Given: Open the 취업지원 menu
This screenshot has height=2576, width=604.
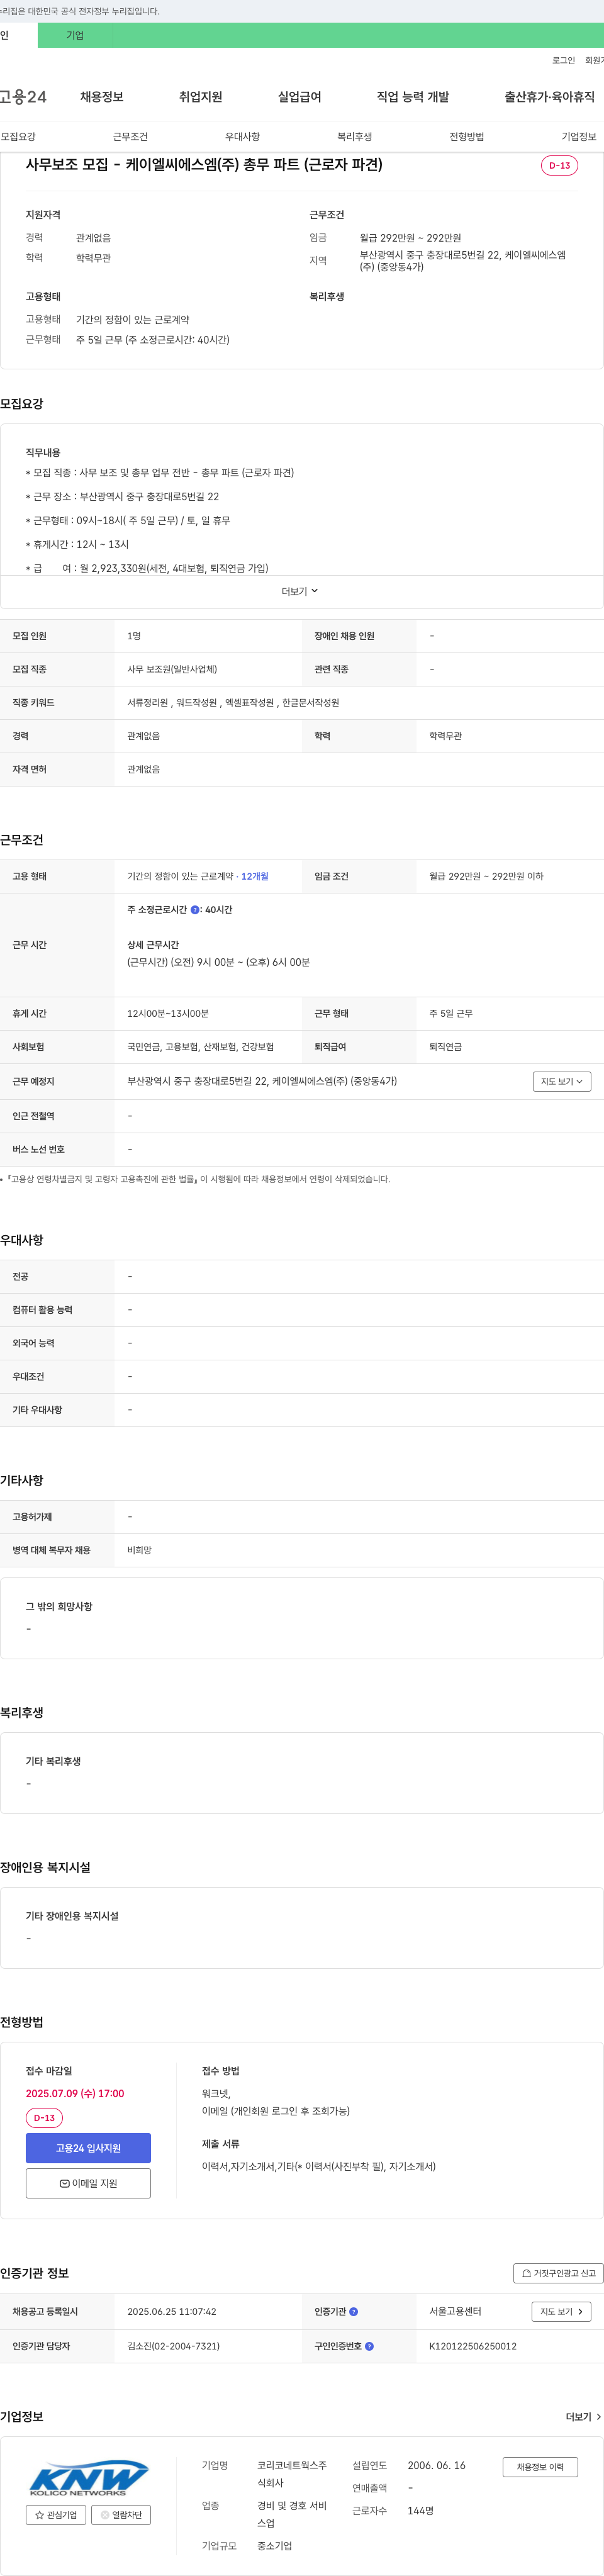Looking at the screenshot, I should [201, 97].
